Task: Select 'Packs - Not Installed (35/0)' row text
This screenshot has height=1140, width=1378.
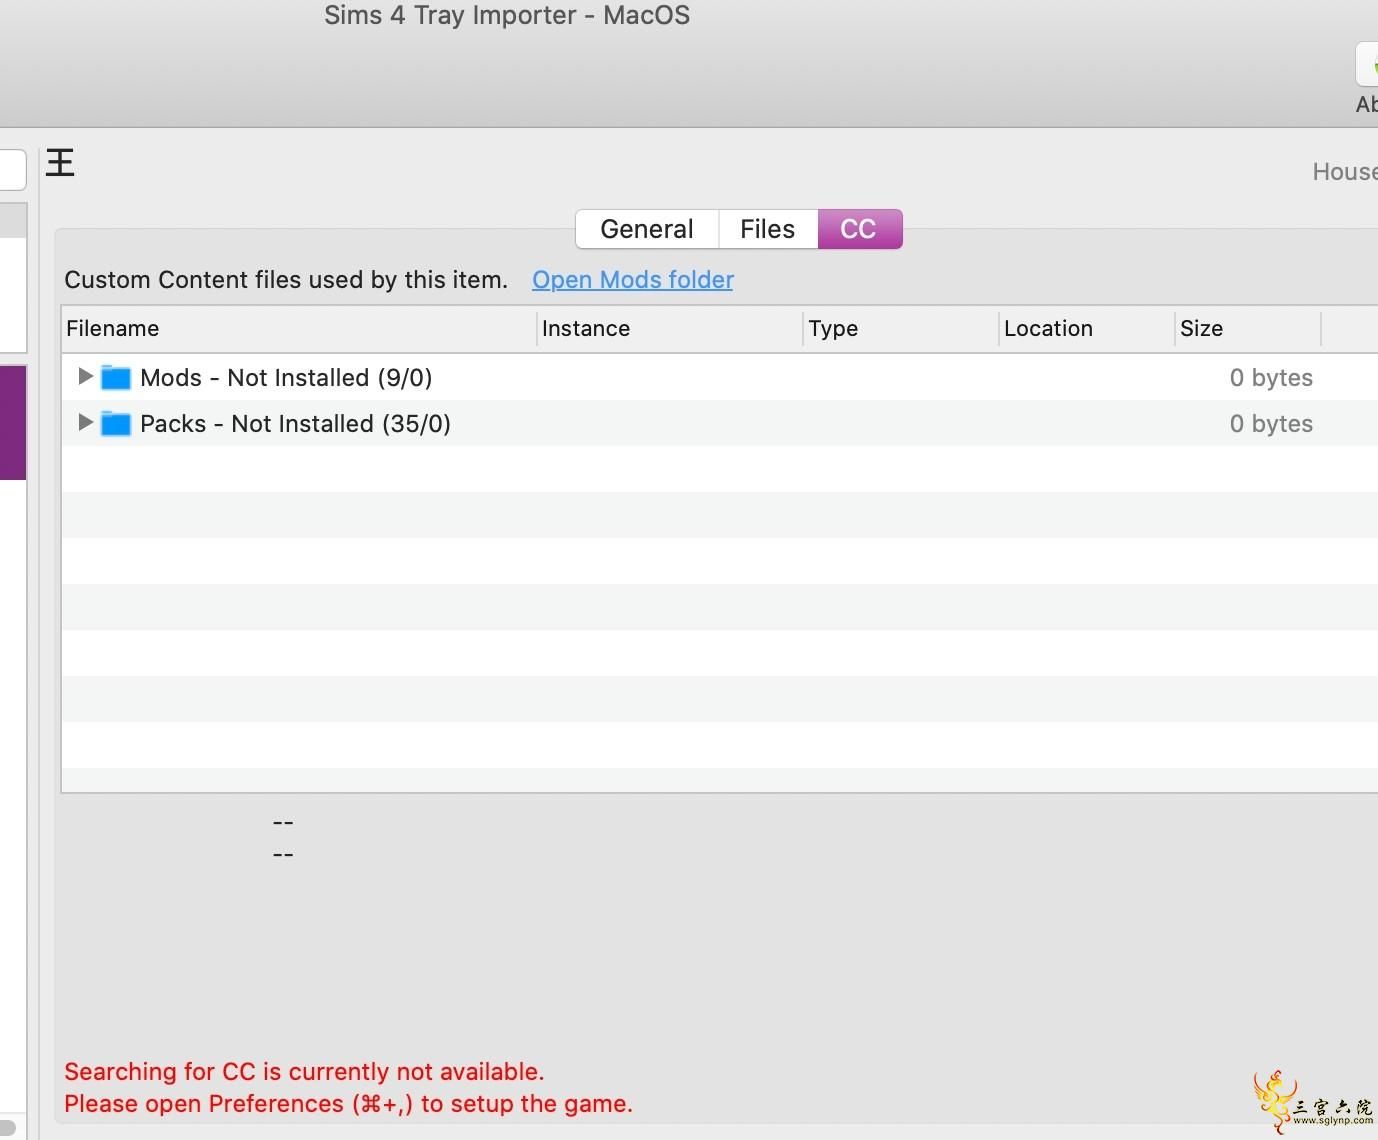Action: click(295, 424)
